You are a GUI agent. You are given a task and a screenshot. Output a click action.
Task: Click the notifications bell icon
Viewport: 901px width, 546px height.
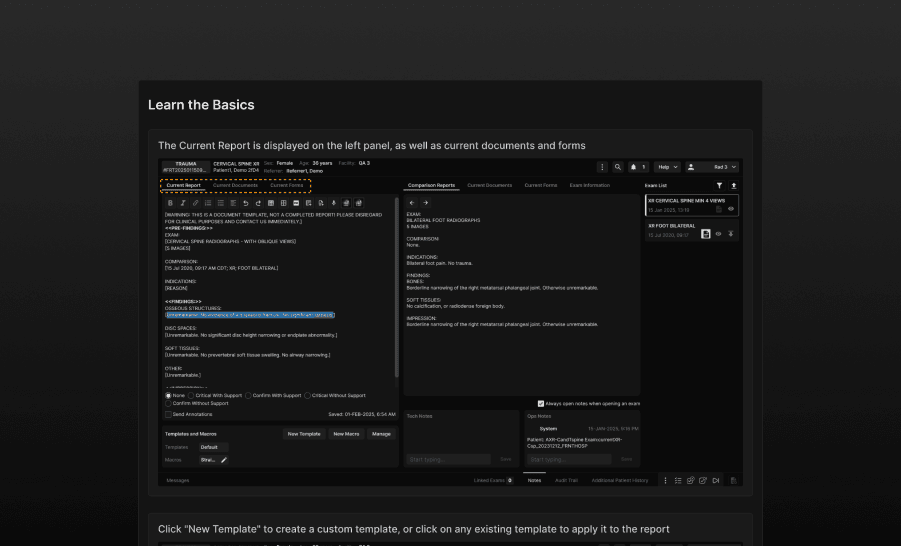633,167
